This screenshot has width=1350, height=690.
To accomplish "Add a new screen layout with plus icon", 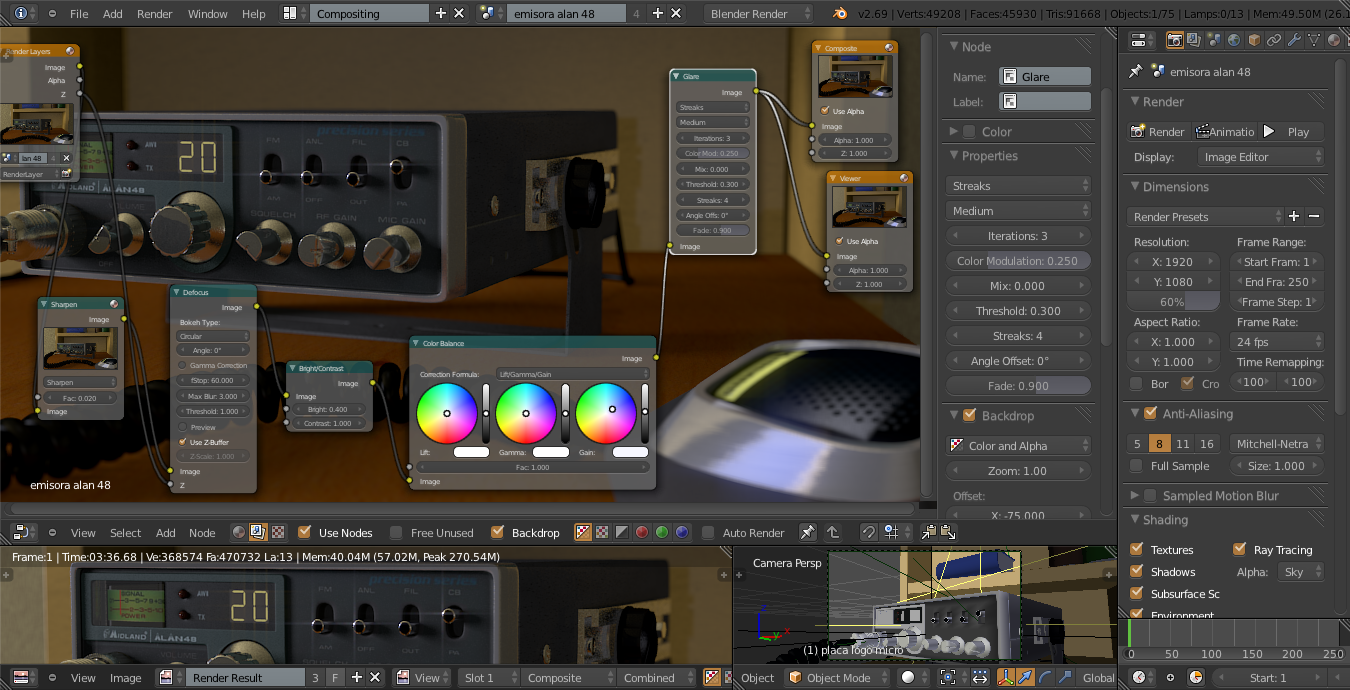I will pos(441,13).
